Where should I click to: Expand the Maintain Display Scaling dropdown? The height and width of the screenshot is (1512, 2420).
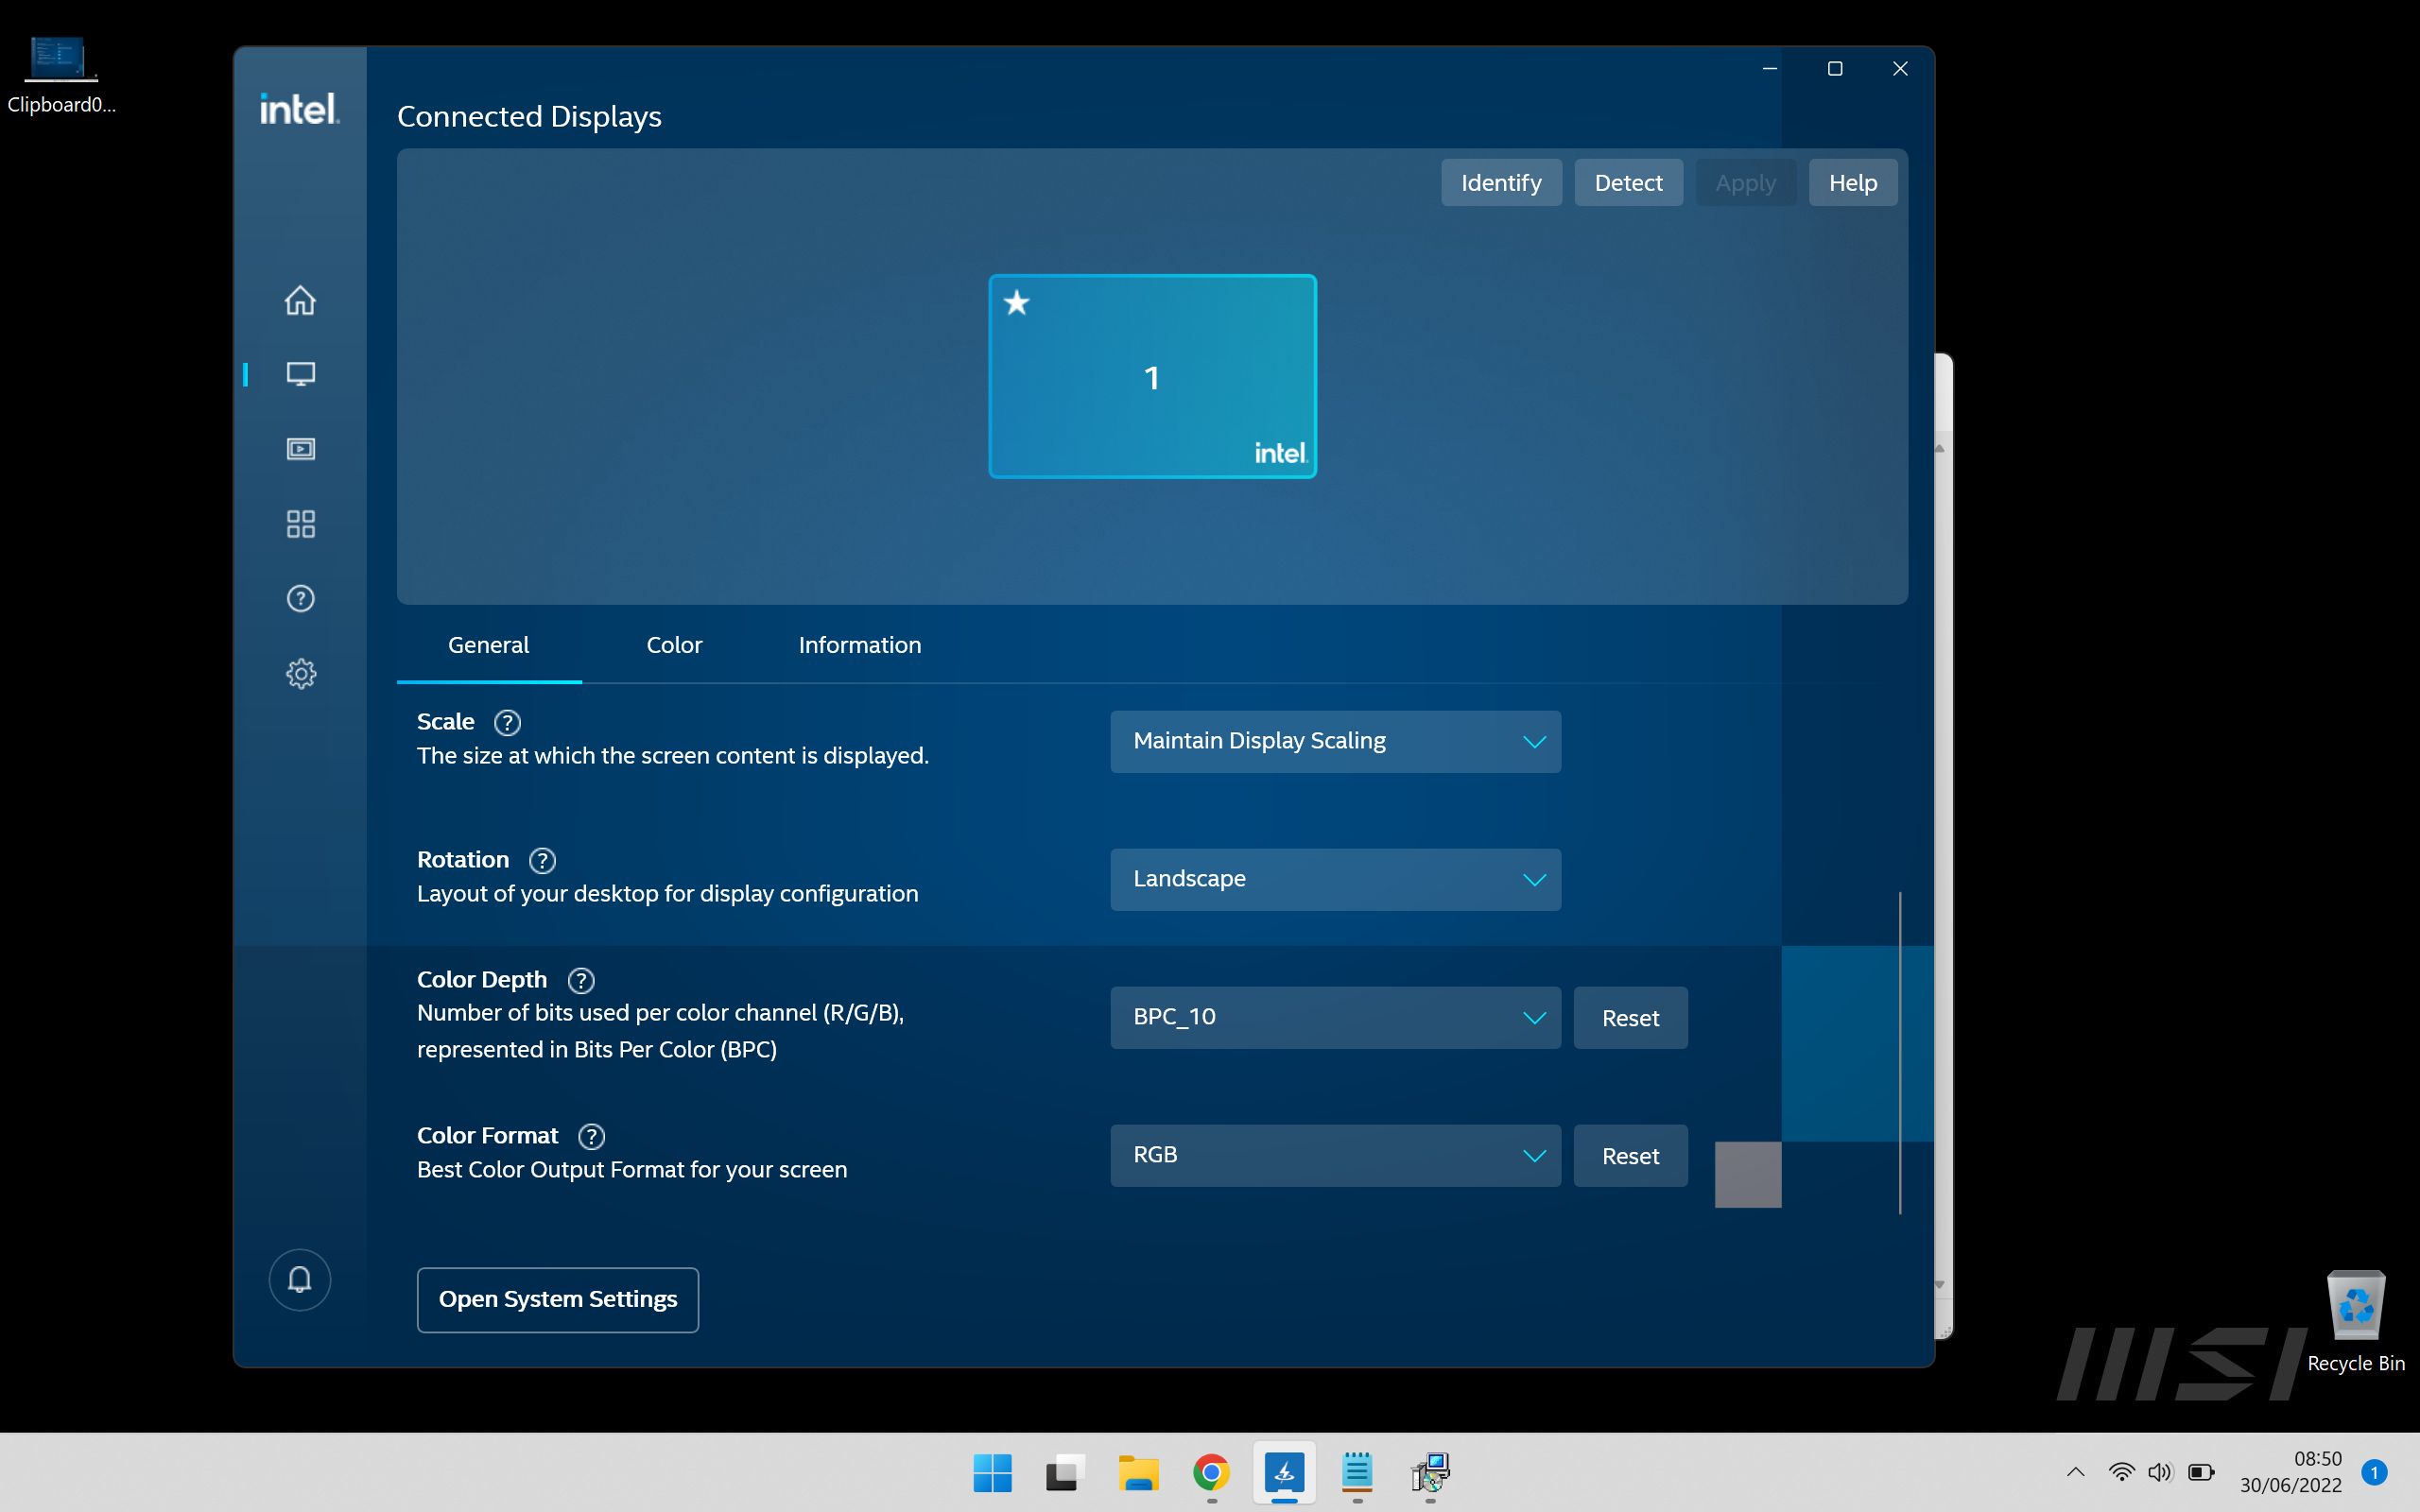[x=1334, y=741]
